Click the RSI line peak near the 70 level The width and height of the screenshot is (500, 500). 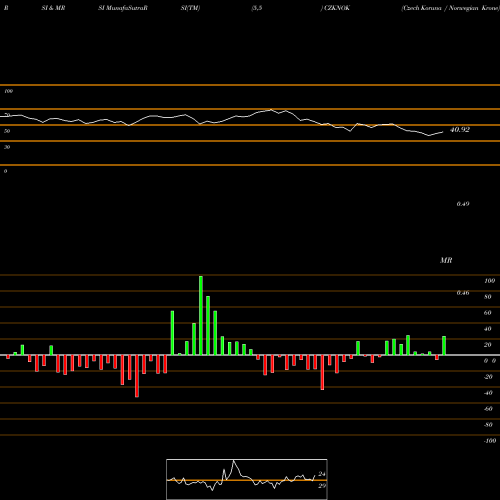(x=271, y=110)
